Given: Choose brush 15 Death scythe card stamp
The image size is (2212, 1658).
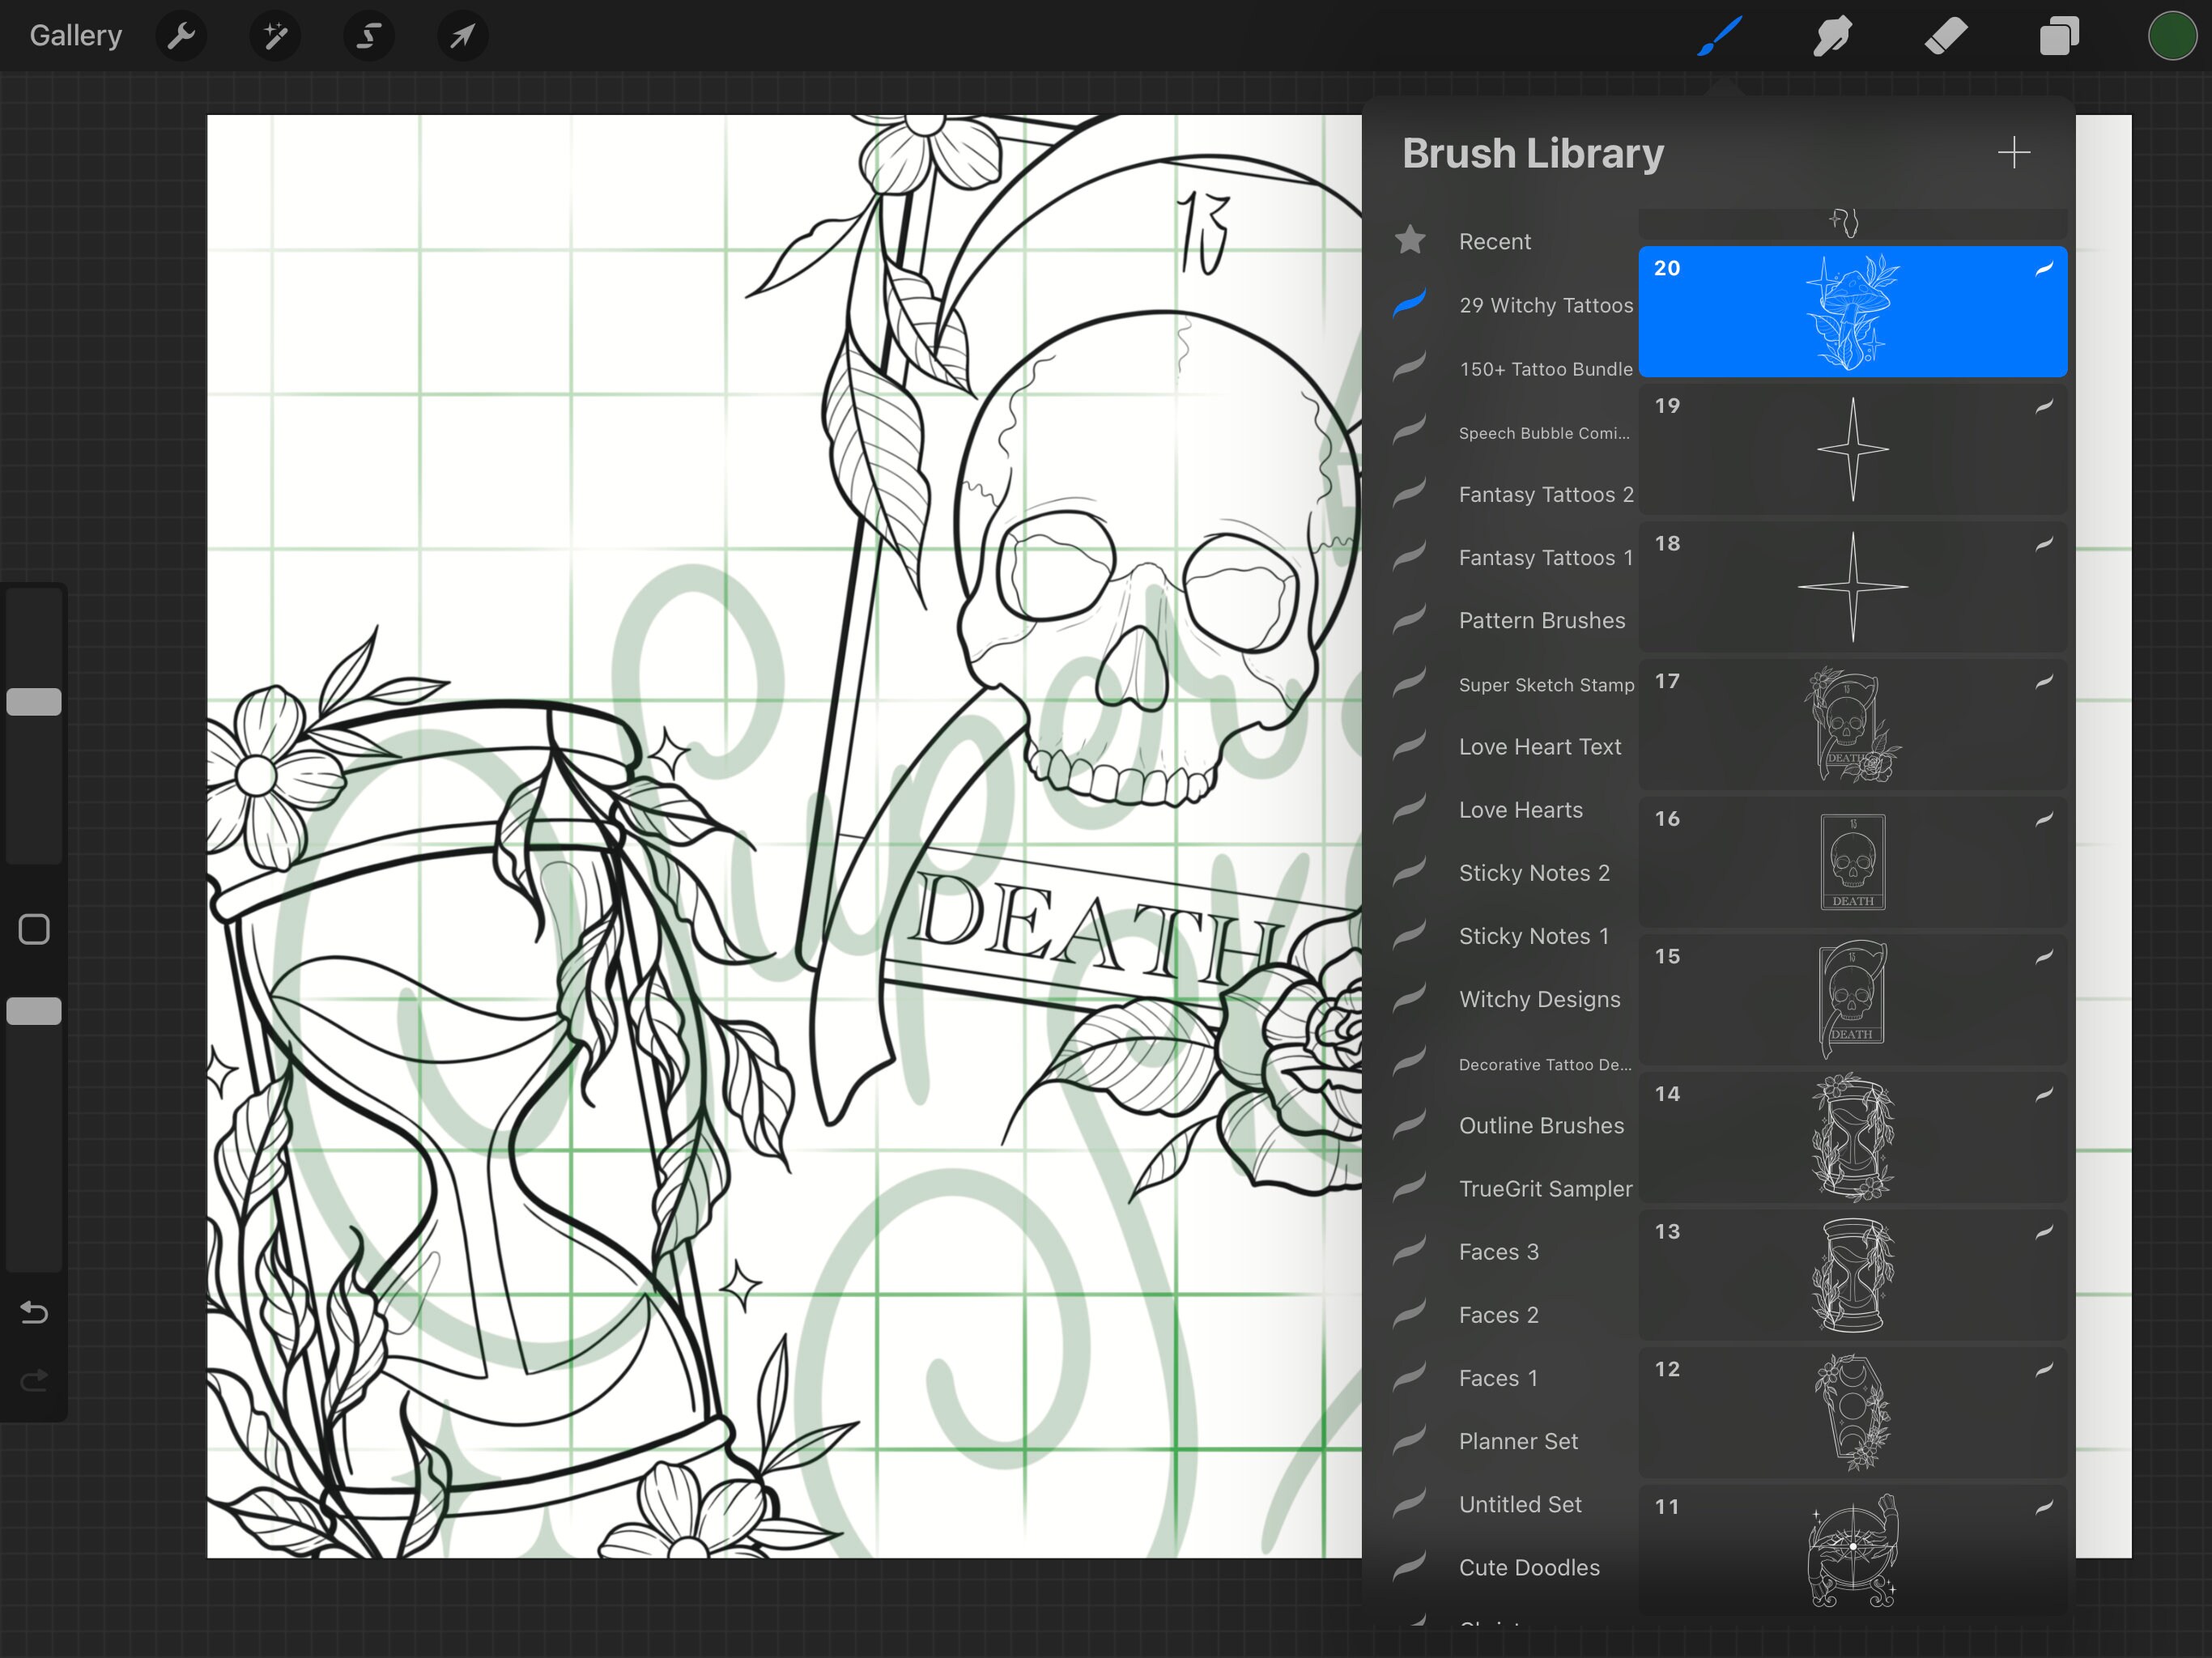Looking at the screenshot, I should pyautogui.click(x=1853, y=1000).
